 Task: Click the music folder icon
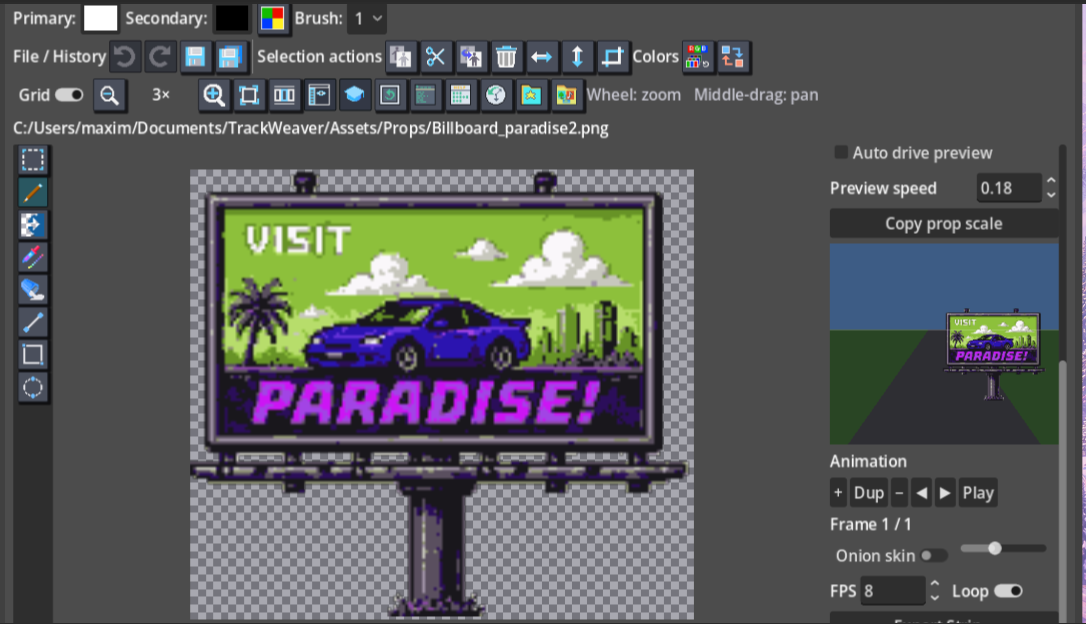pyautogui.click(x=567, y=95)
